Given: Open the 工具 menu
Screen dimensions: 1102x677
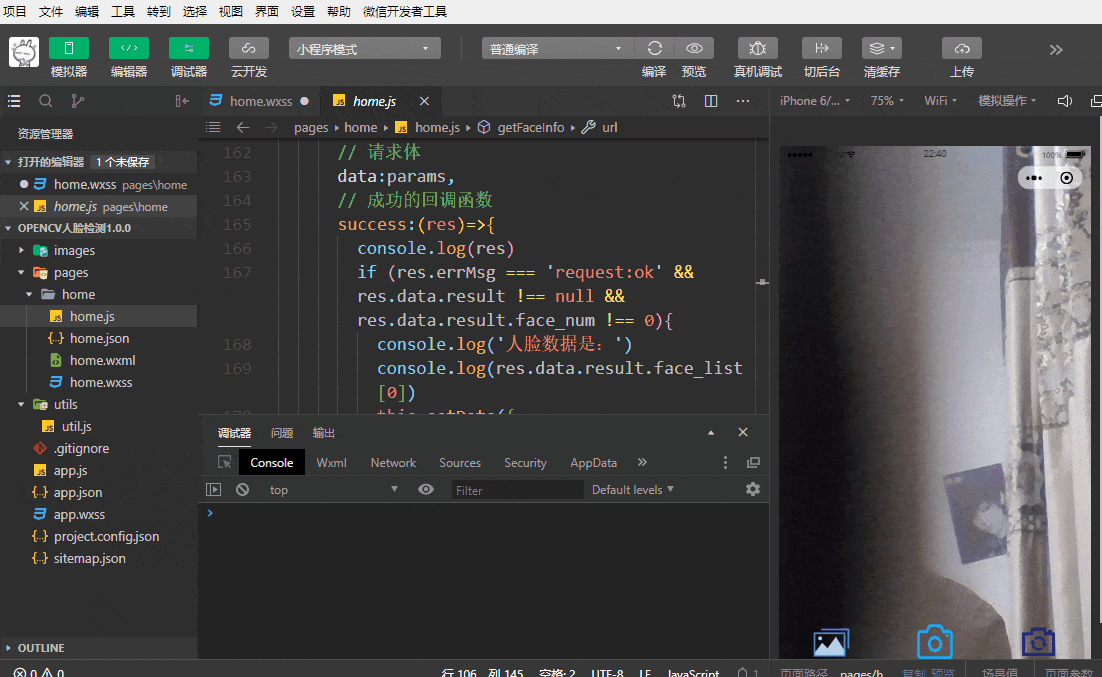Looking at the screenshot, I should (122, 11).
